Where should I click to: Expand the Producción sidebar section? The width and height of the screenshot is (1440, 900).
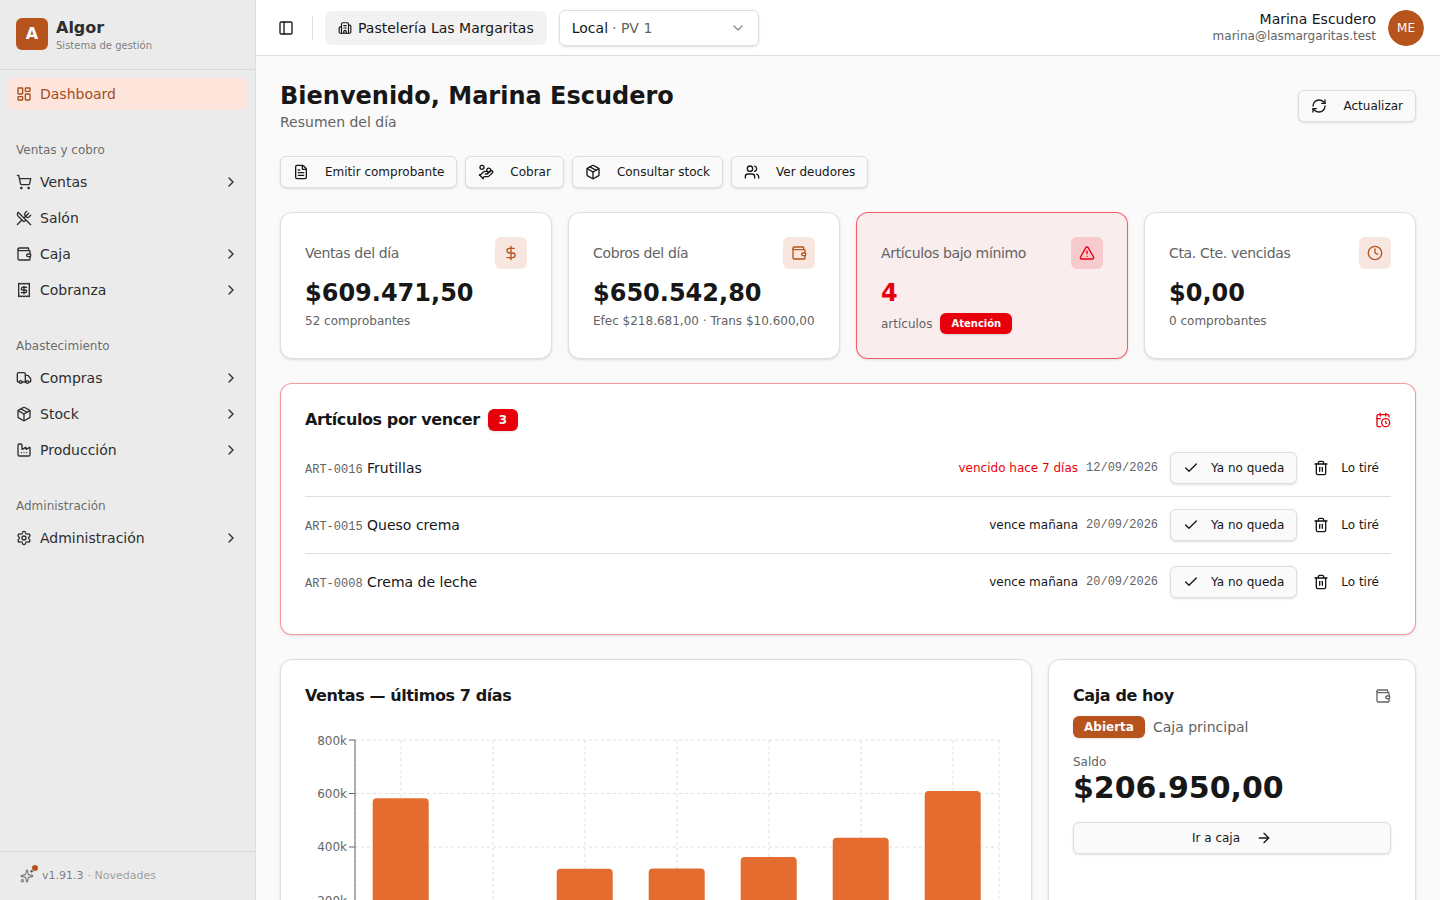point(128,450)
